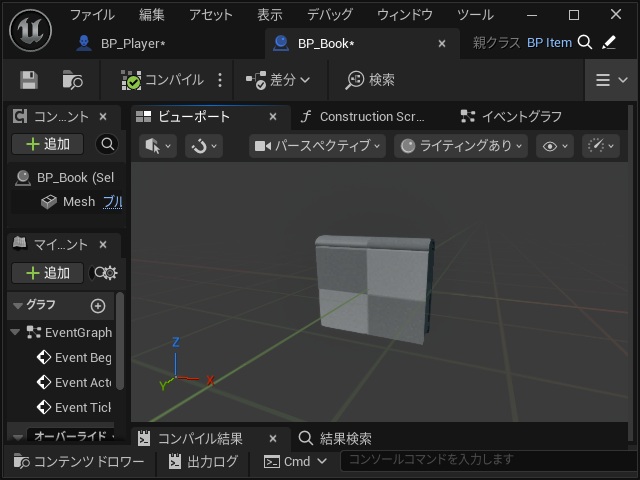
Task: Open the 編集 menu
Action: 151,15
